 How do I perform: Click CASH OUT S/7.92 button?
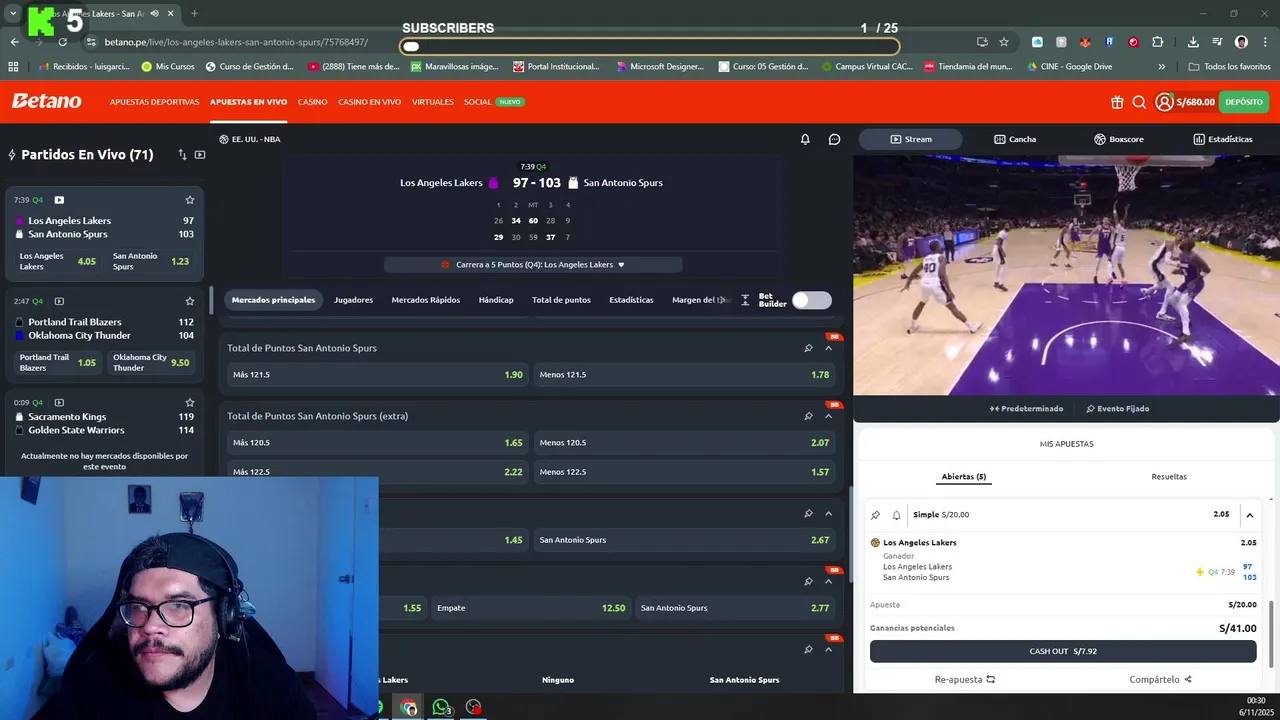[1063, 651]
